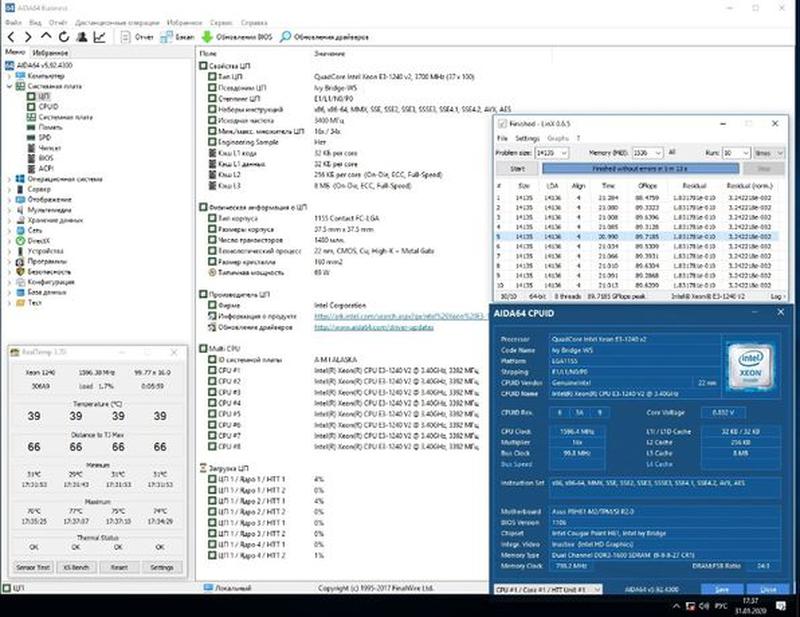Switch to the Меню tab in the left panel
This screenshot has height=617, width=800.
(15, 52)
